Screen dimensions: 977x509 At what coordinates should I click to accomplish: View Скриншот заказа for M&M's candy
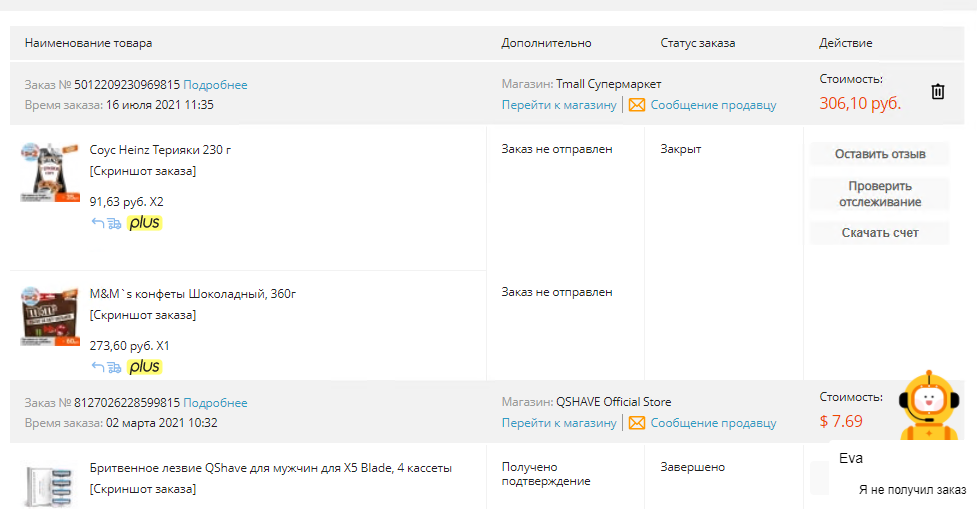tap(143, 315)
